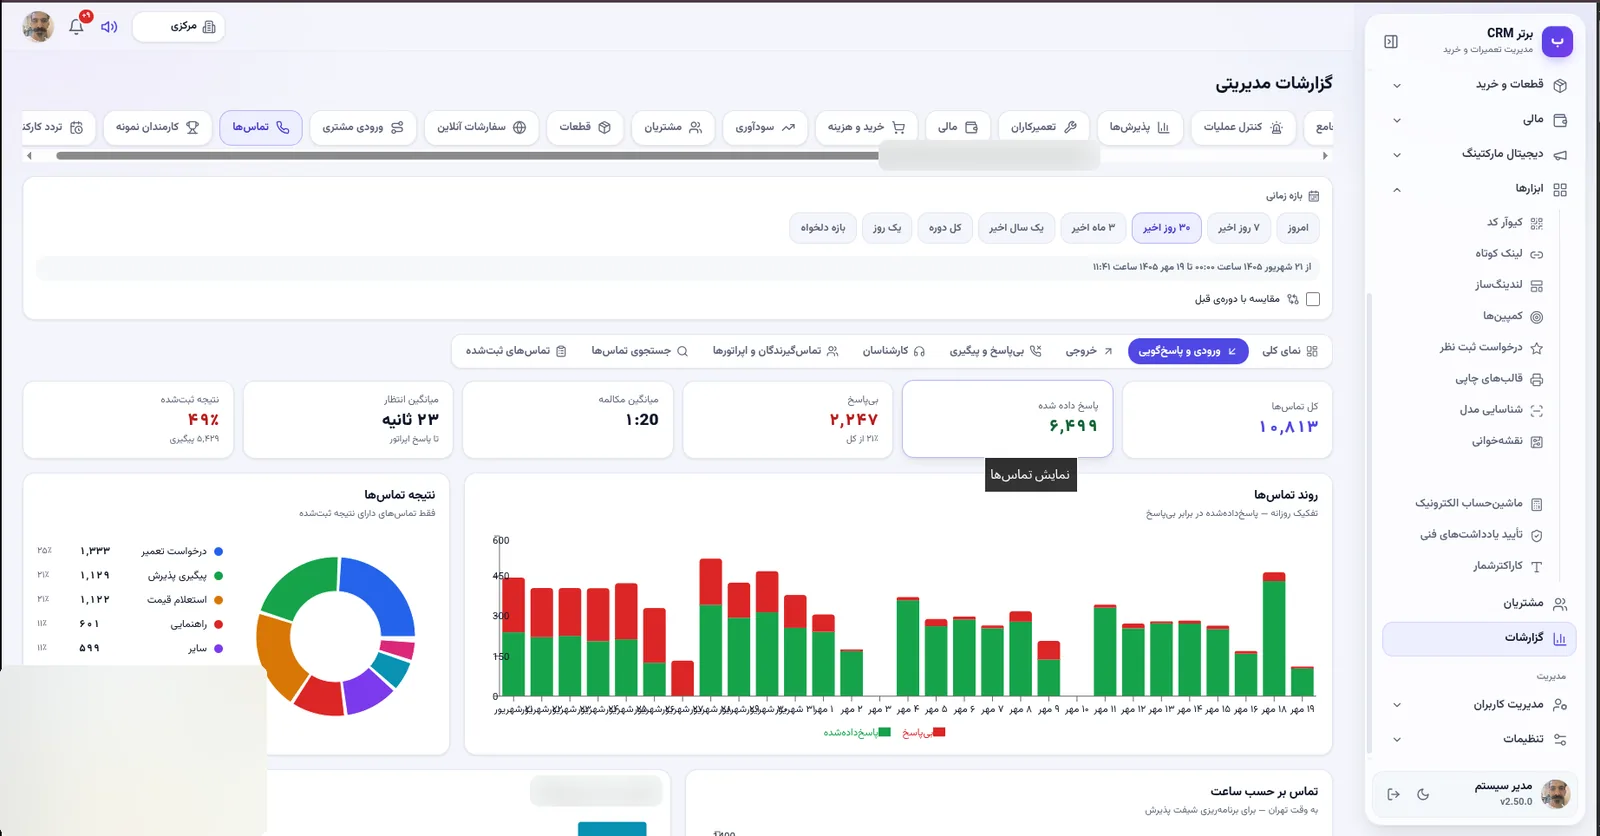Collapse the sidebar with the panel icon
This screenshot has width=1600, height=836.
coord(1391,41)
